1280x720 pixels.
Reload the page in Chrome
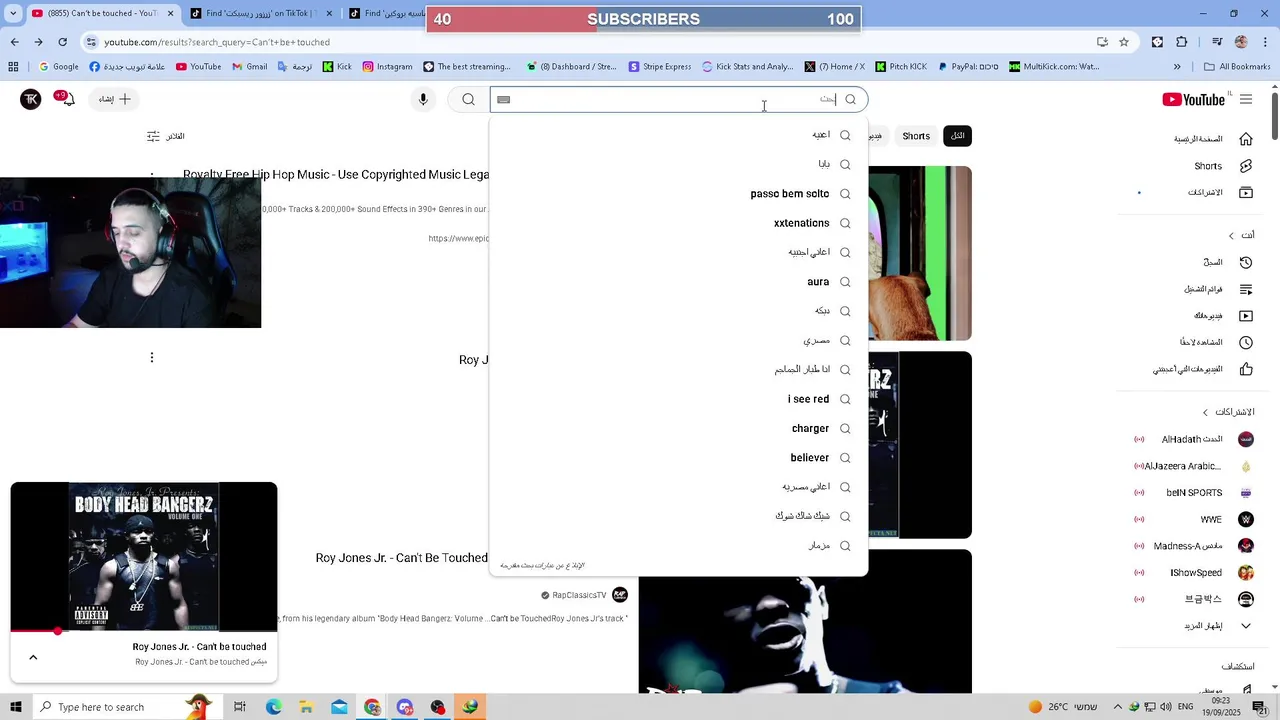[x=63, y=42]
